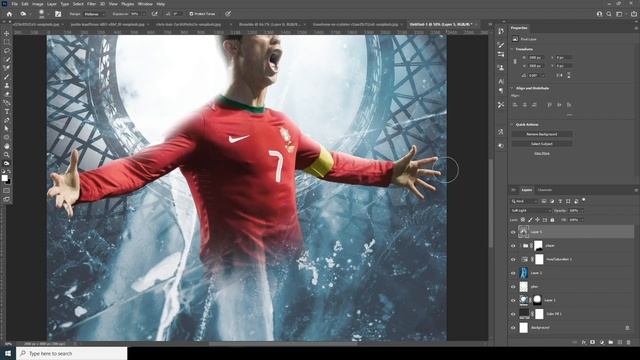This screenshot has width=640, height=360.
Task: Hide the Color Fill 1 layer
Action: 513,314
